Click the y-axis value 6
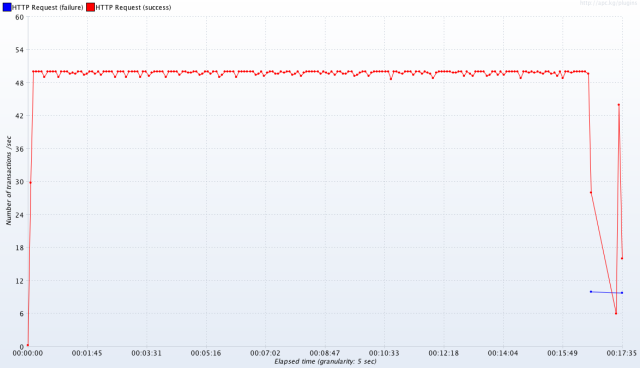640x368 pixels. (x=22, y=314)
